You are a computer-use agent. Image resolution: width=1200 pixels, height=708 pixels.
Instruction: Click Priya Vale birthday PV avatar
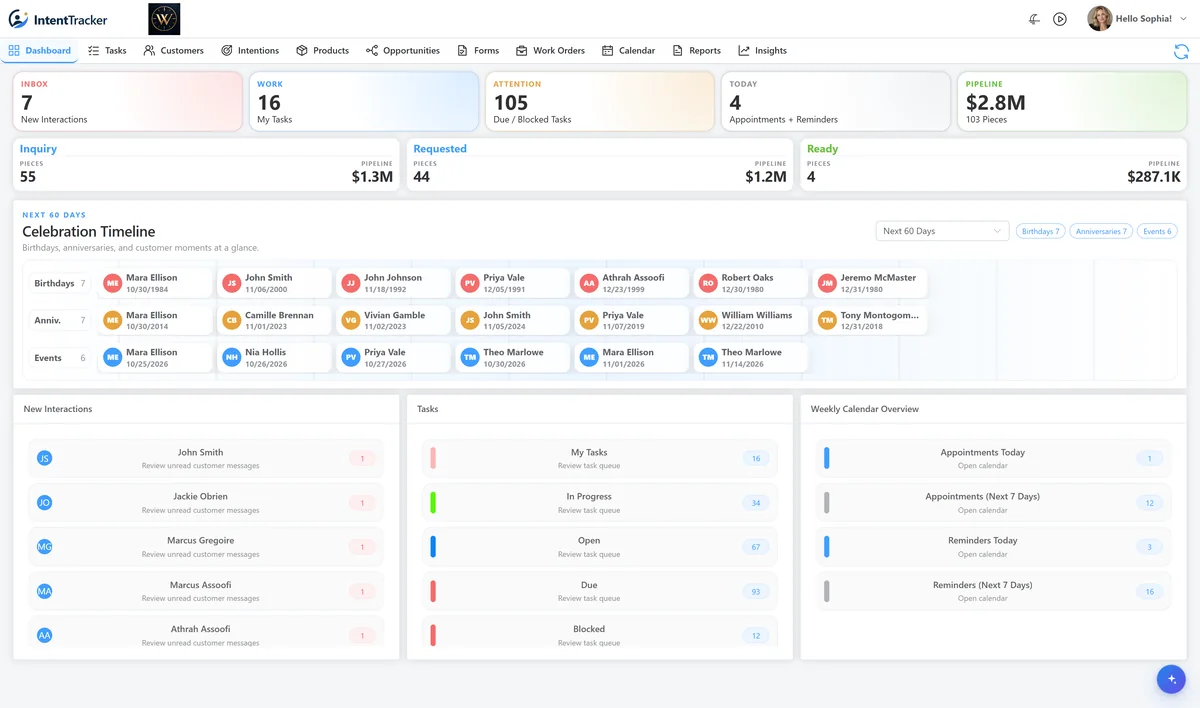[x=469, y=284]
